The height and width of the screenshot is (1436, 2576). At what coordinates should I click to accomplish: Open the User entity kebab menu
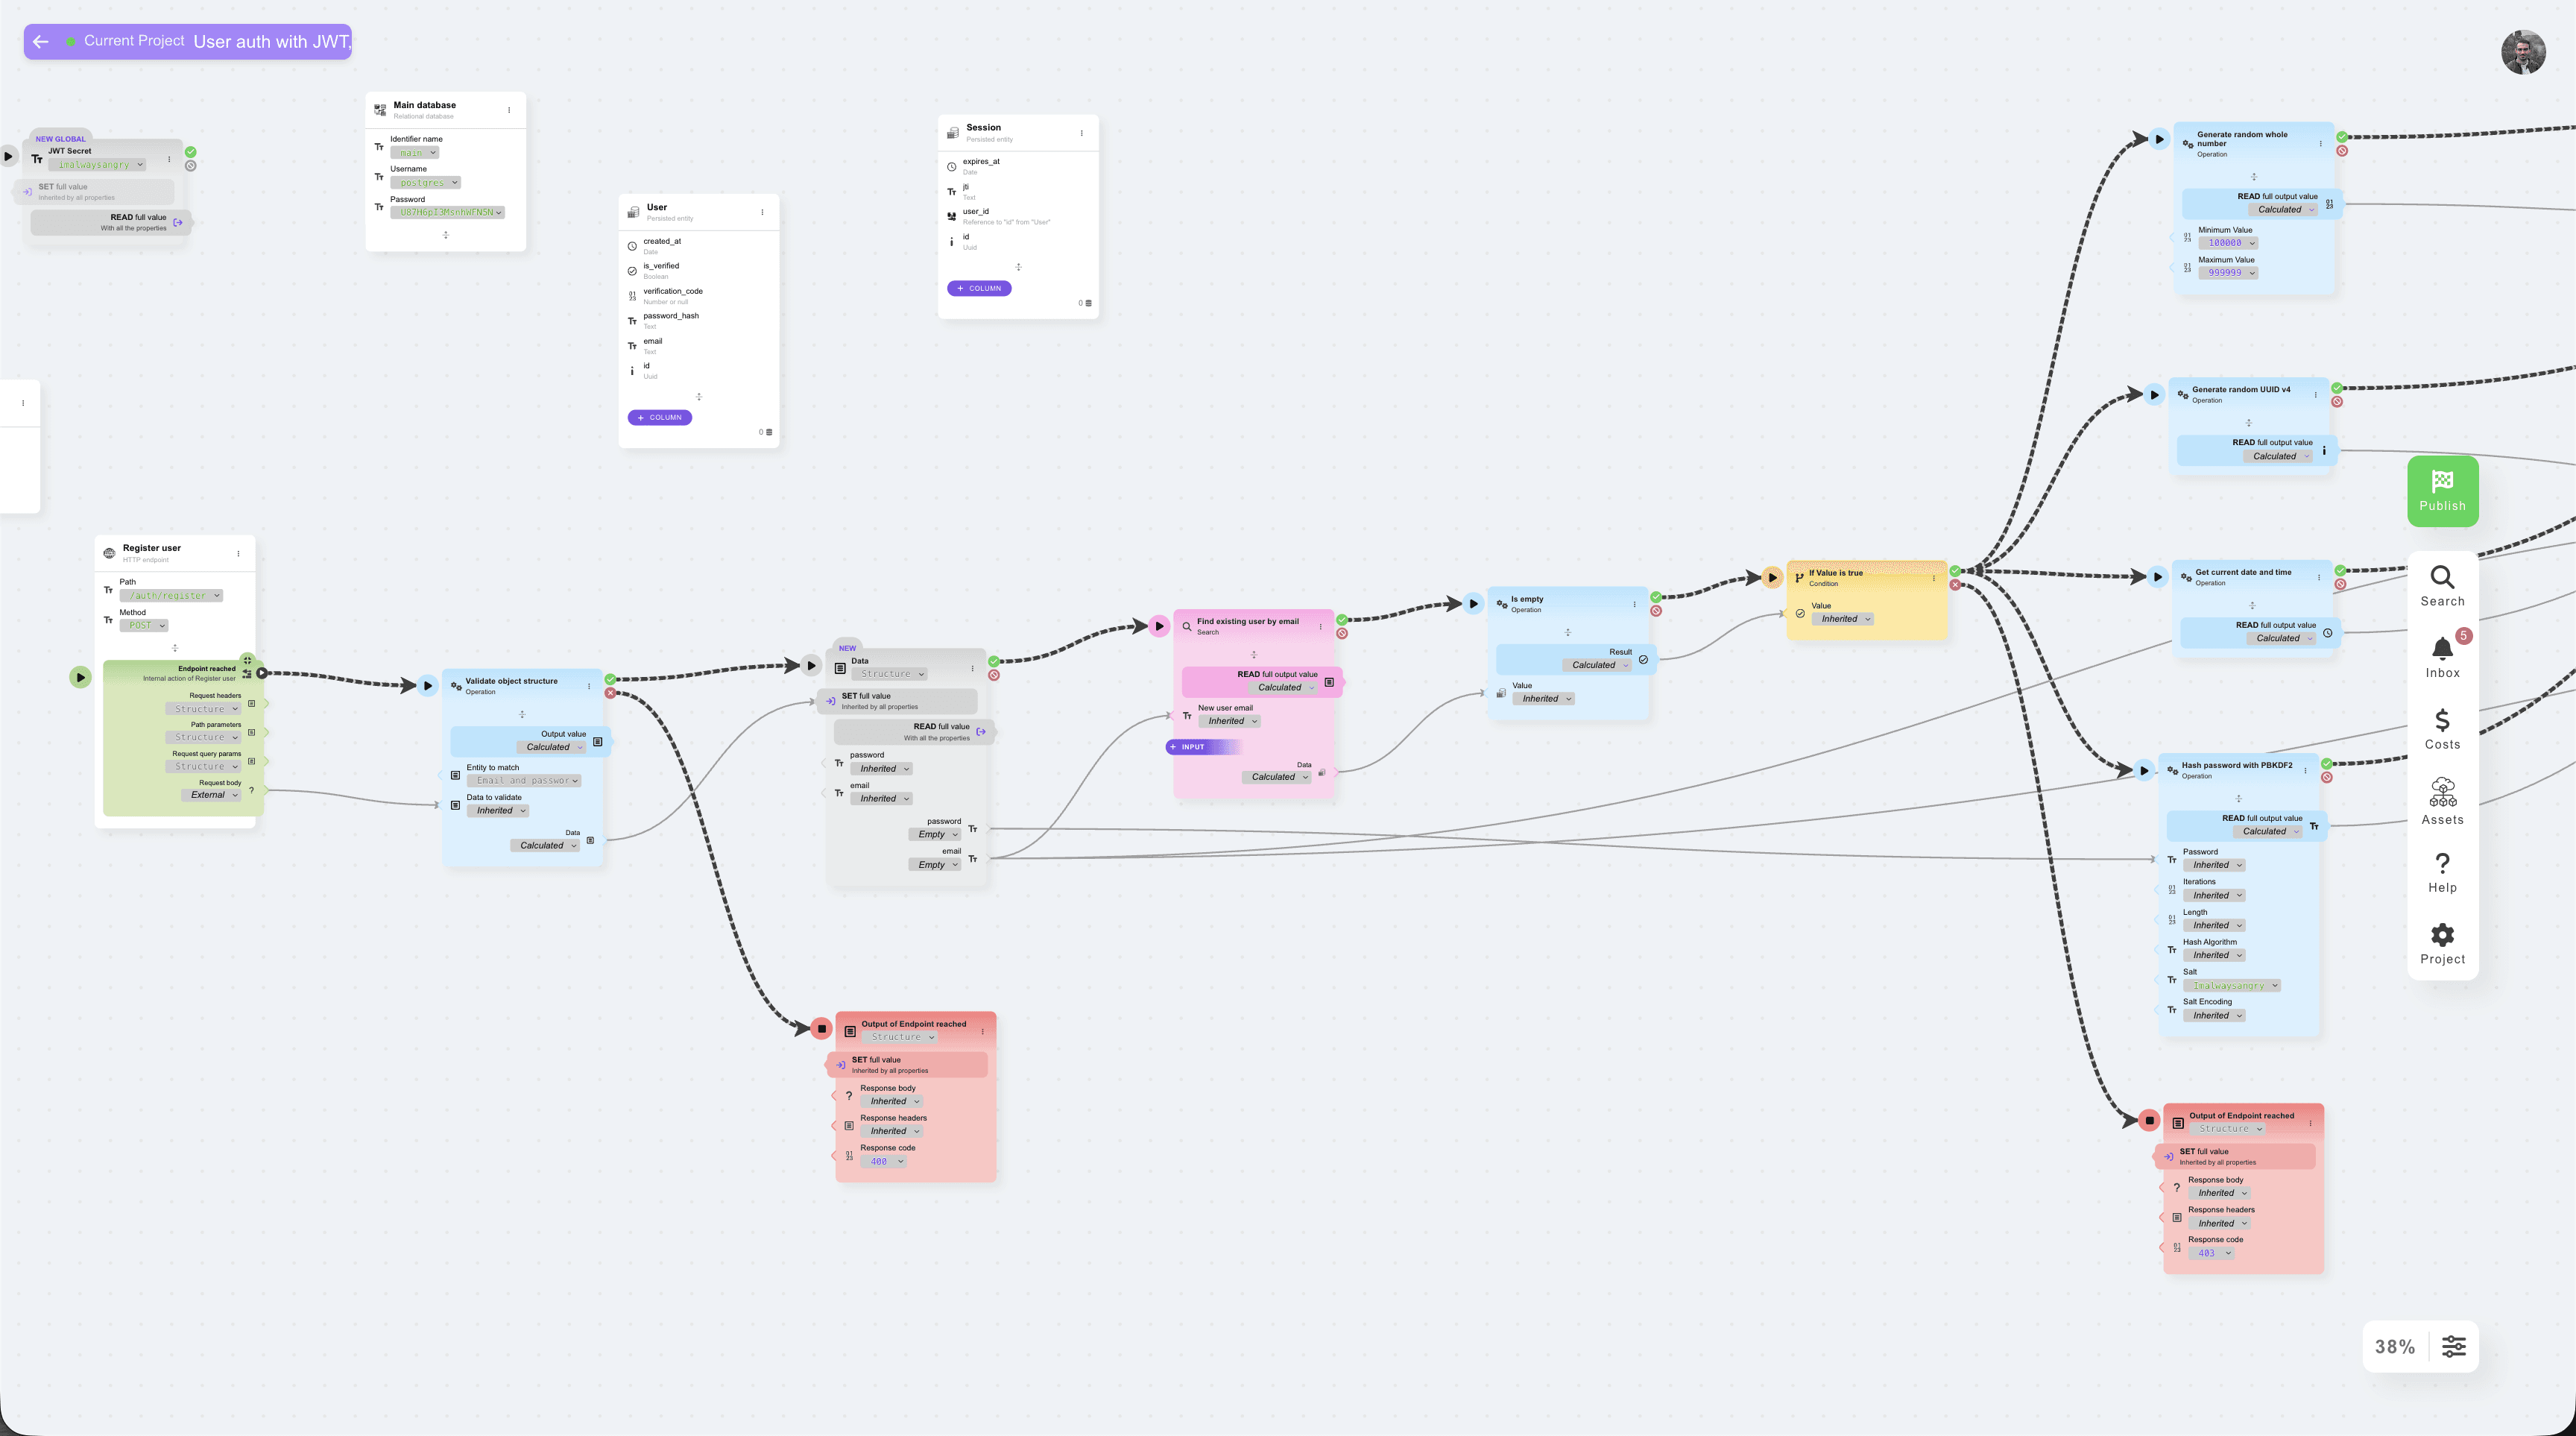pos(765,212)
